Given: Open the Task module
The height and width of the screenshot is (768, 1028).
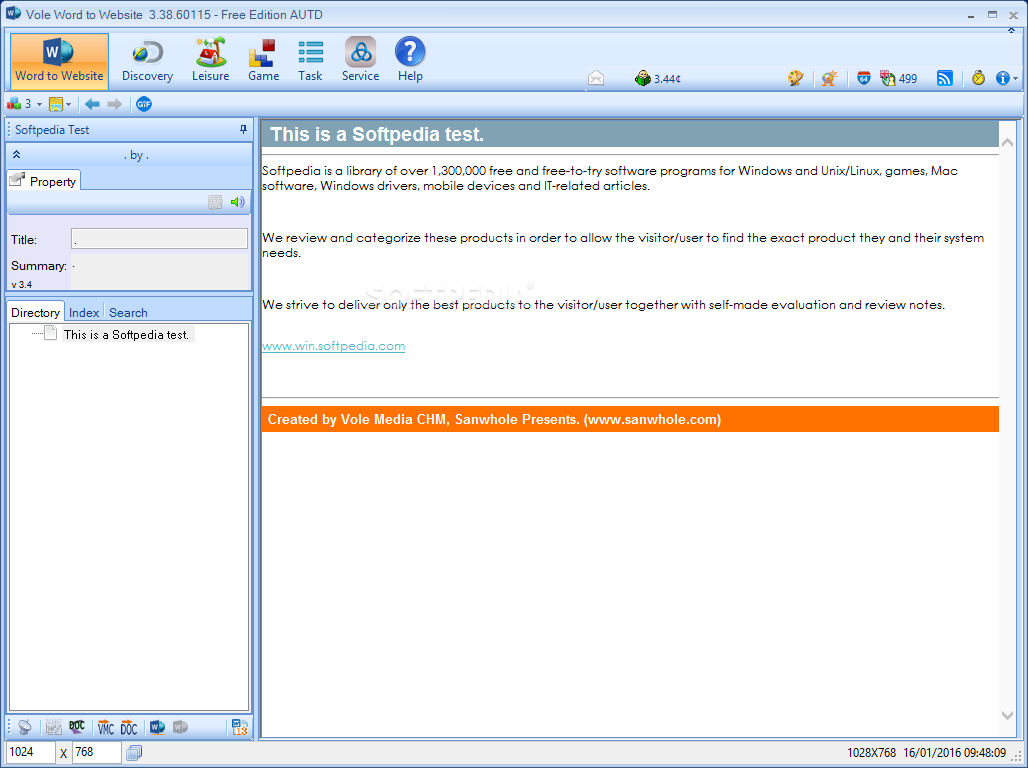Looking at the screenshot, I should click(310, 60).
